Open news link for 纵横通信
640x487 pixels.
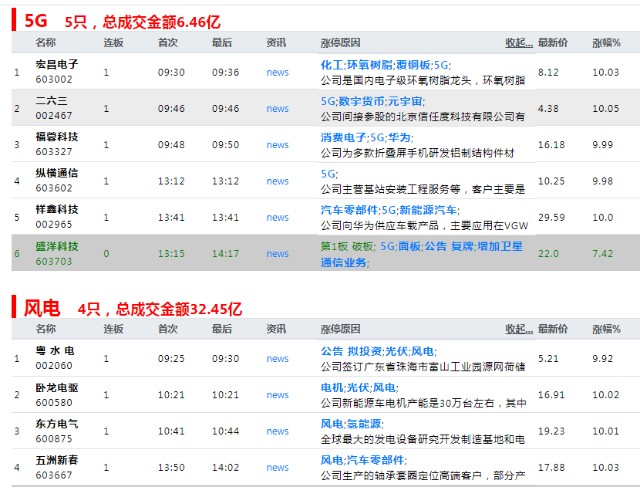[x=277, y=181]
